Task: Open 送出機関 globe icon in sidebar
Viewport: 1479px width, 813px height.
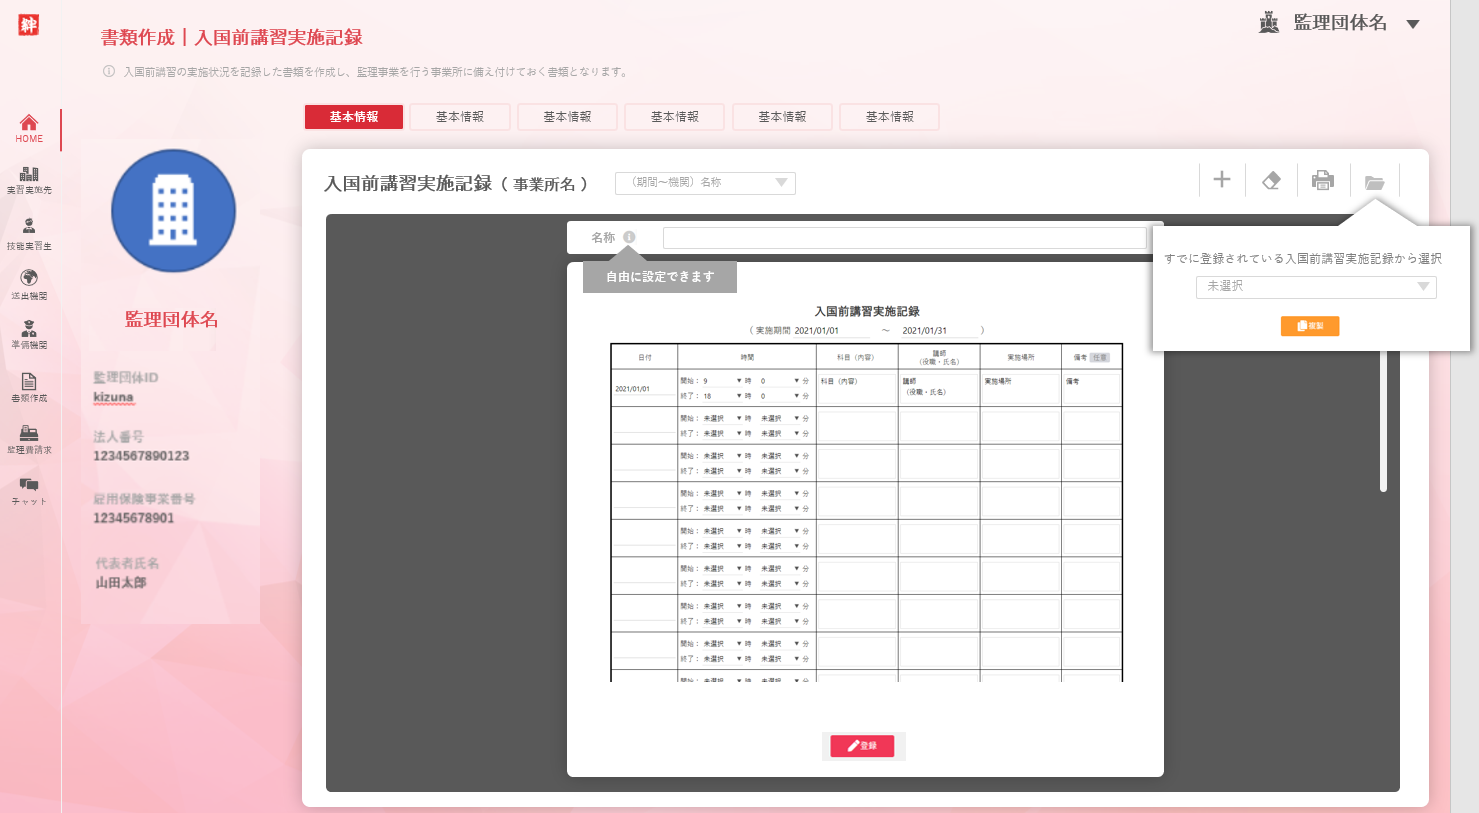Action: (x=29, y=284)
